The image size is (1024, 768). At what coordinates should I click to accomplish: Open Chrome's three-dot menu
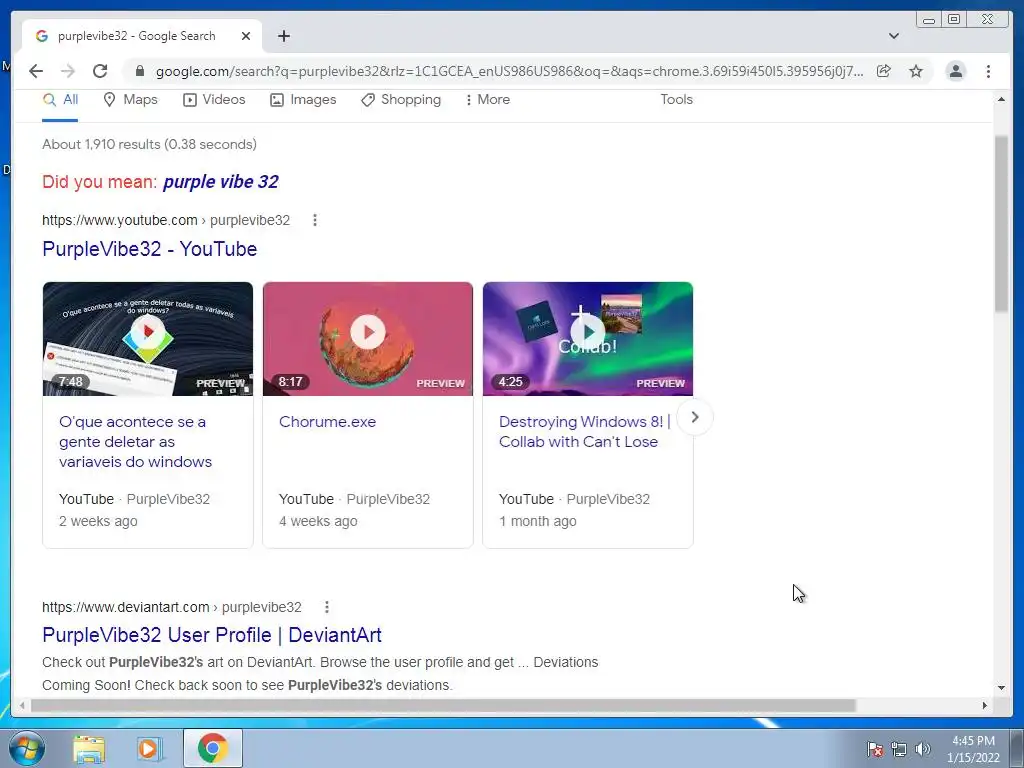[x=988, y=71]
